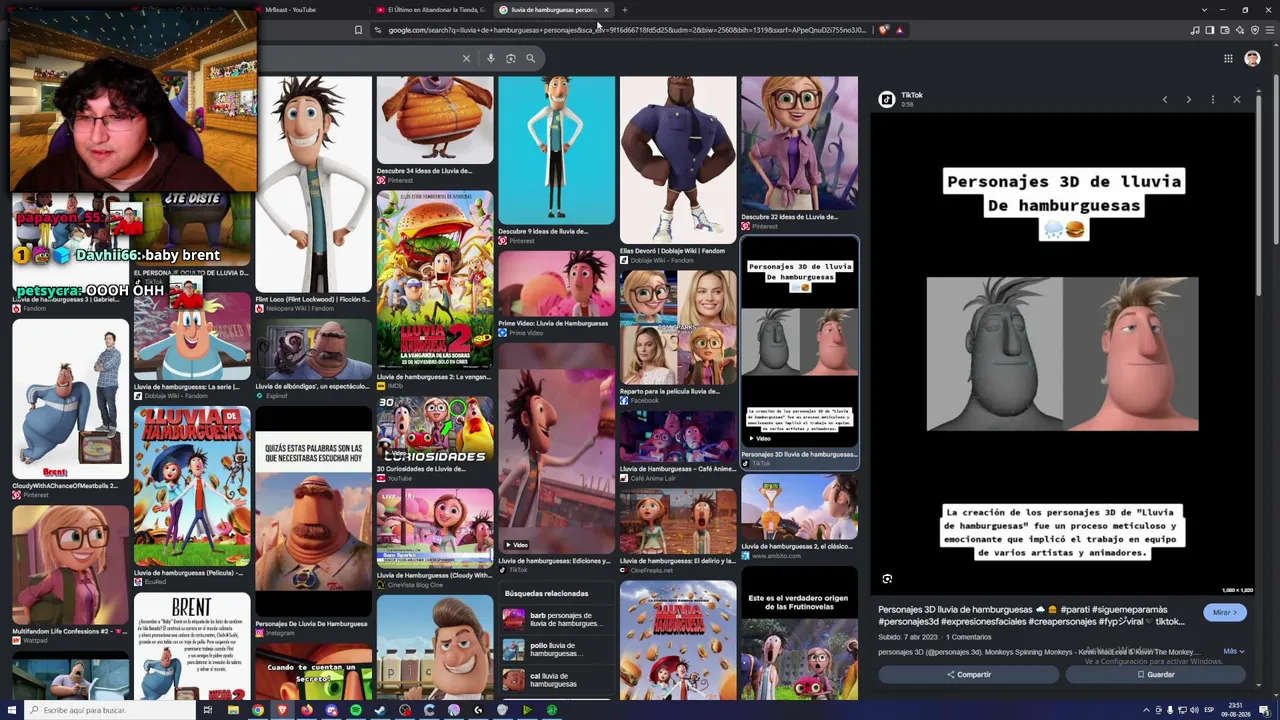Switch the ESP keyboard language indicator
The image size is (1280, 720).
(1209, 710)
